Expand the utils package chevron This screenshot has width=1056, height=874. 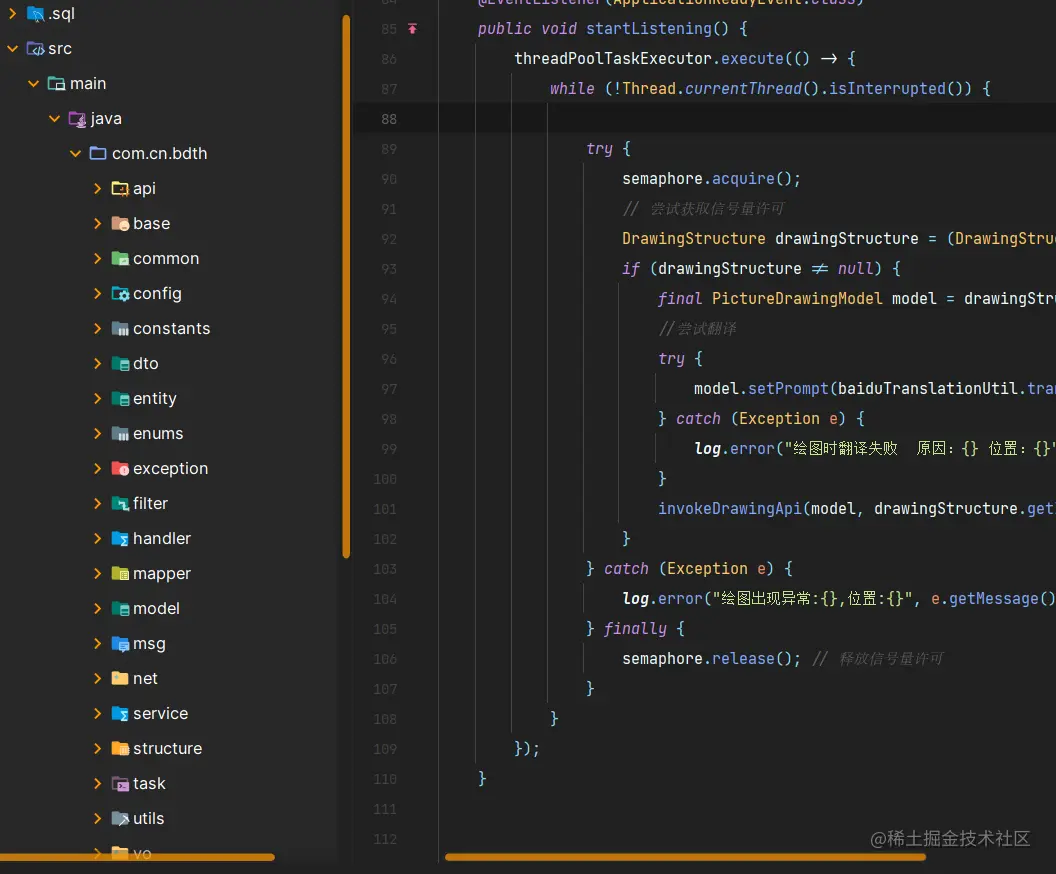(97, 819)
